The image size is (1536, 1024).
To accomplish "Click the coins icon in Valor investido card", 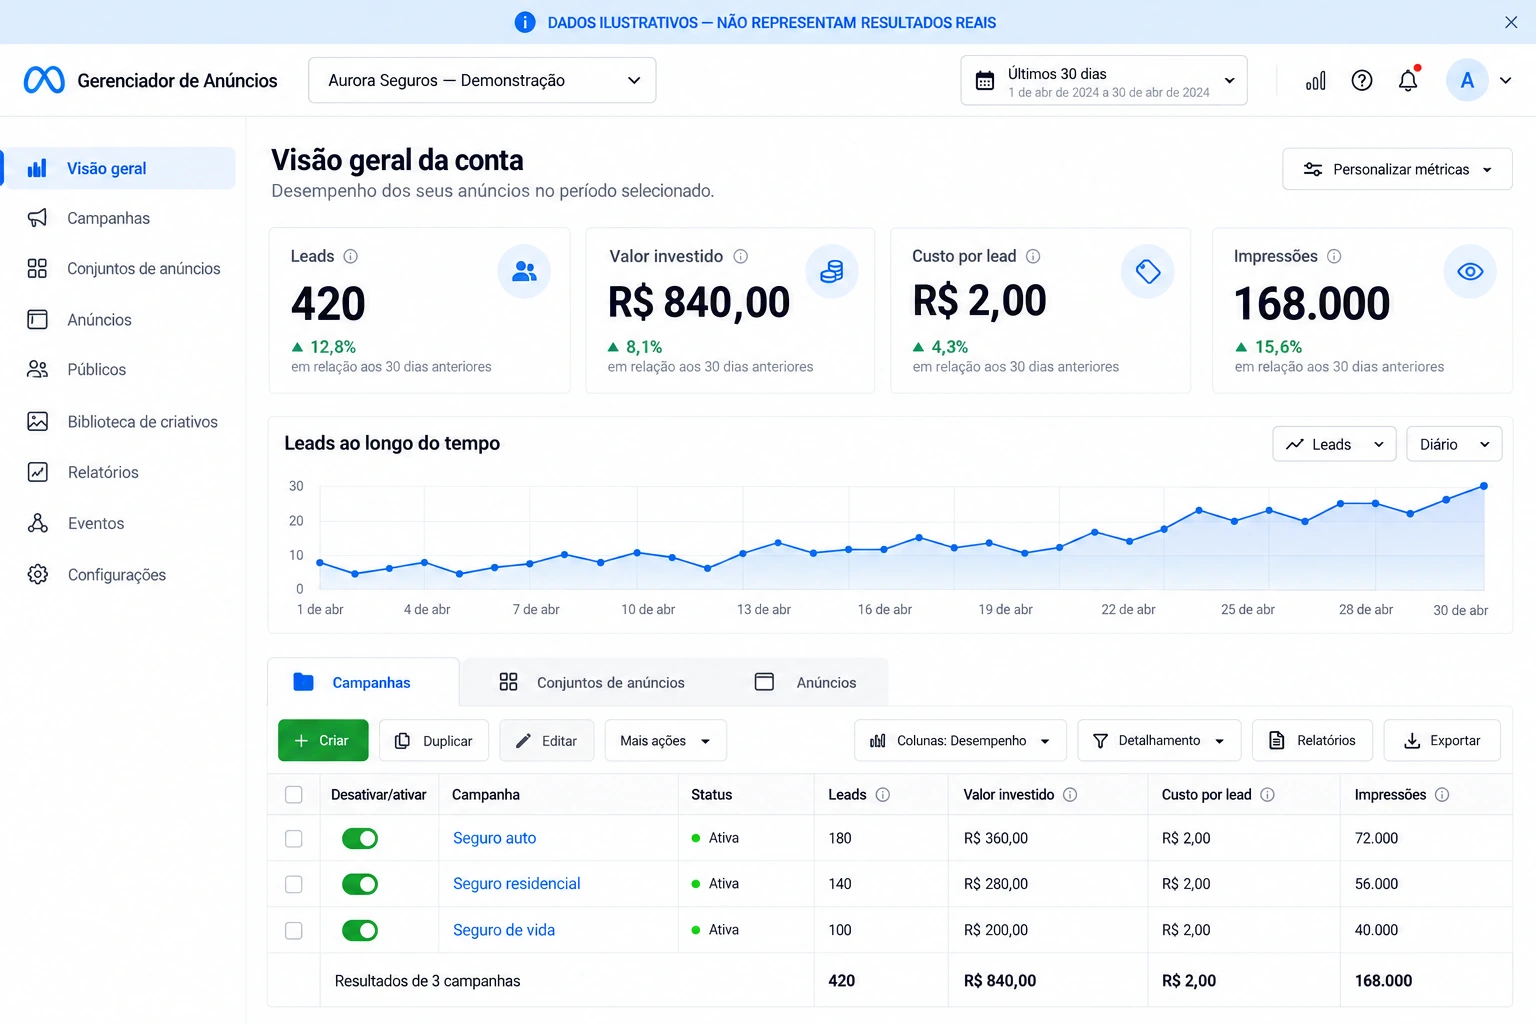I will pos(832,271).
